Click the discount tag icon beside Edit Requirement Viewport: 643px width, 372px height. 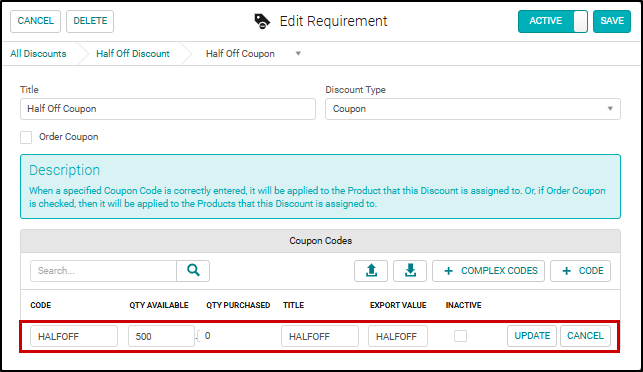point(262,21)
